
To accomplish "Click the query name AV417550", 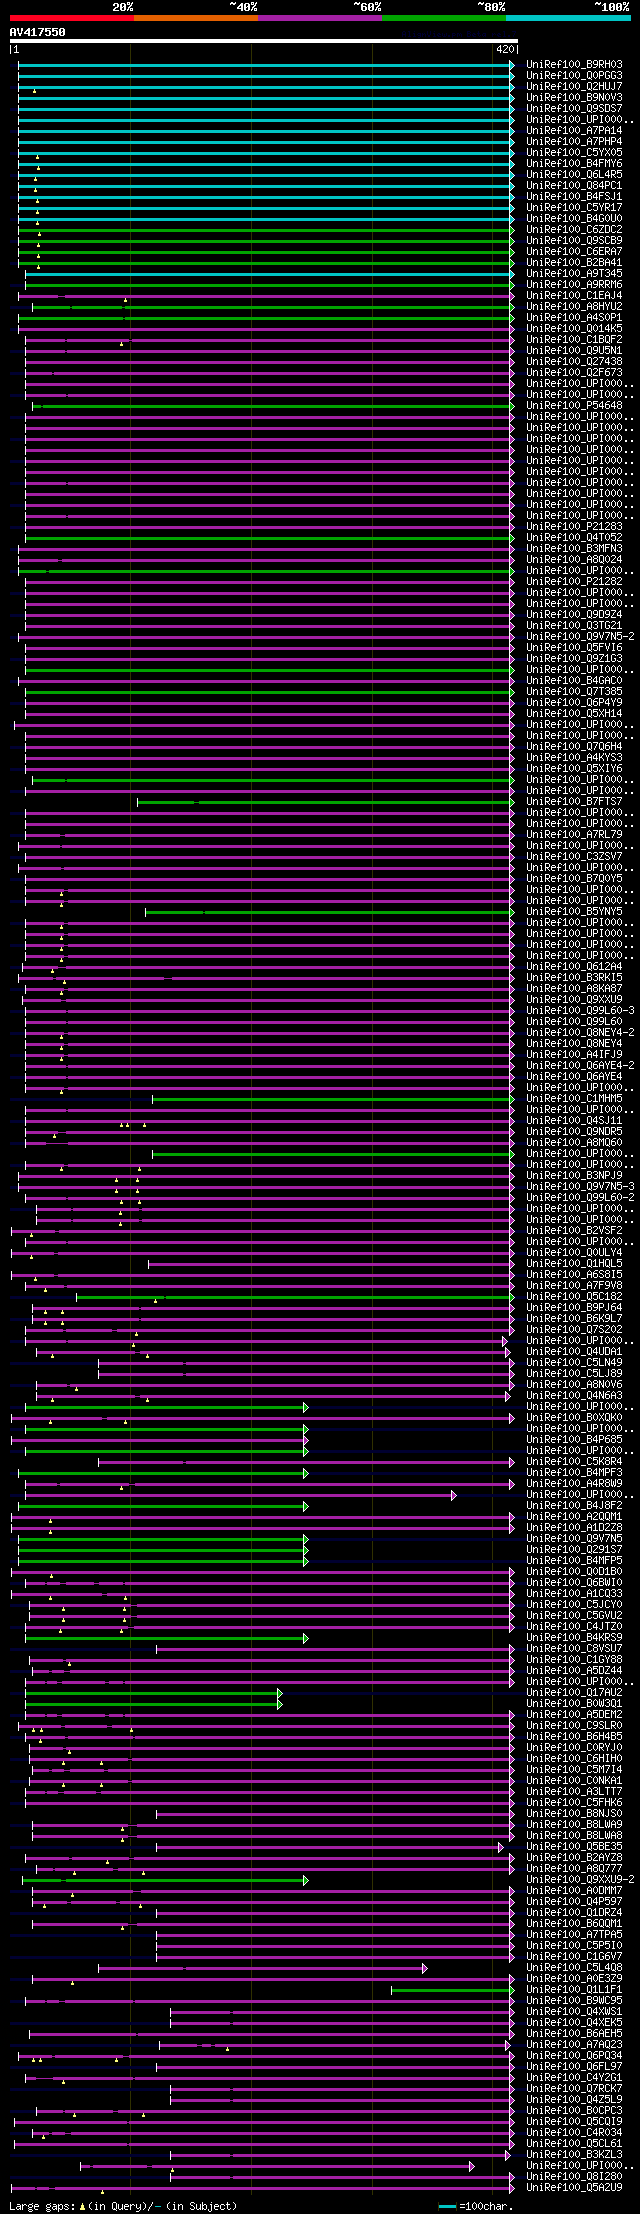I will point(37,32).
